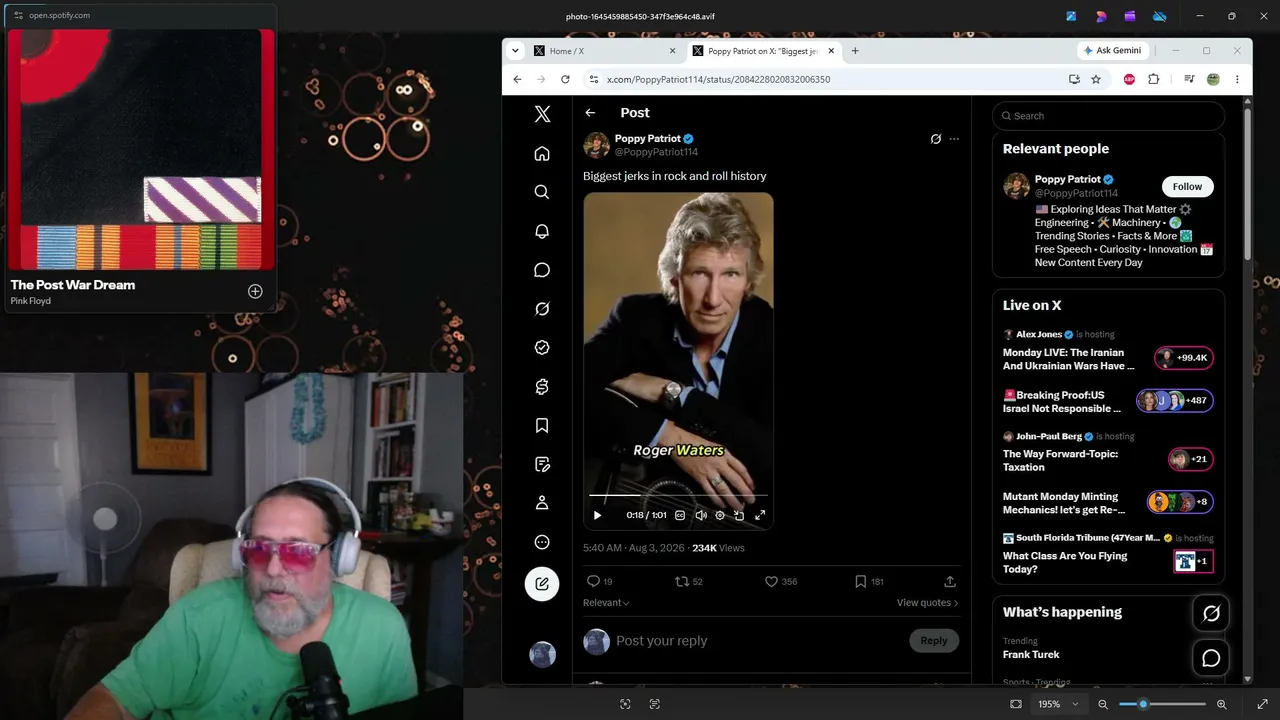Open Chrome three-dot menu
The height and width of the screenshot is (720, 1280).
click(x=1237, y=79)
